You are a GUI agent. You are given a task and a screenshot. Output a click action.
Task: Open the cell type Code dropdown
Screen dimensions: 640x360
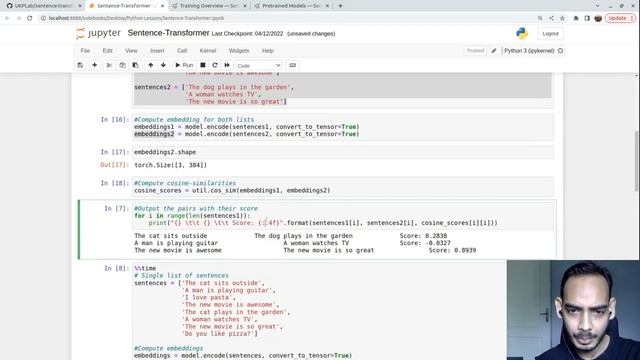[x=259, y=66]
